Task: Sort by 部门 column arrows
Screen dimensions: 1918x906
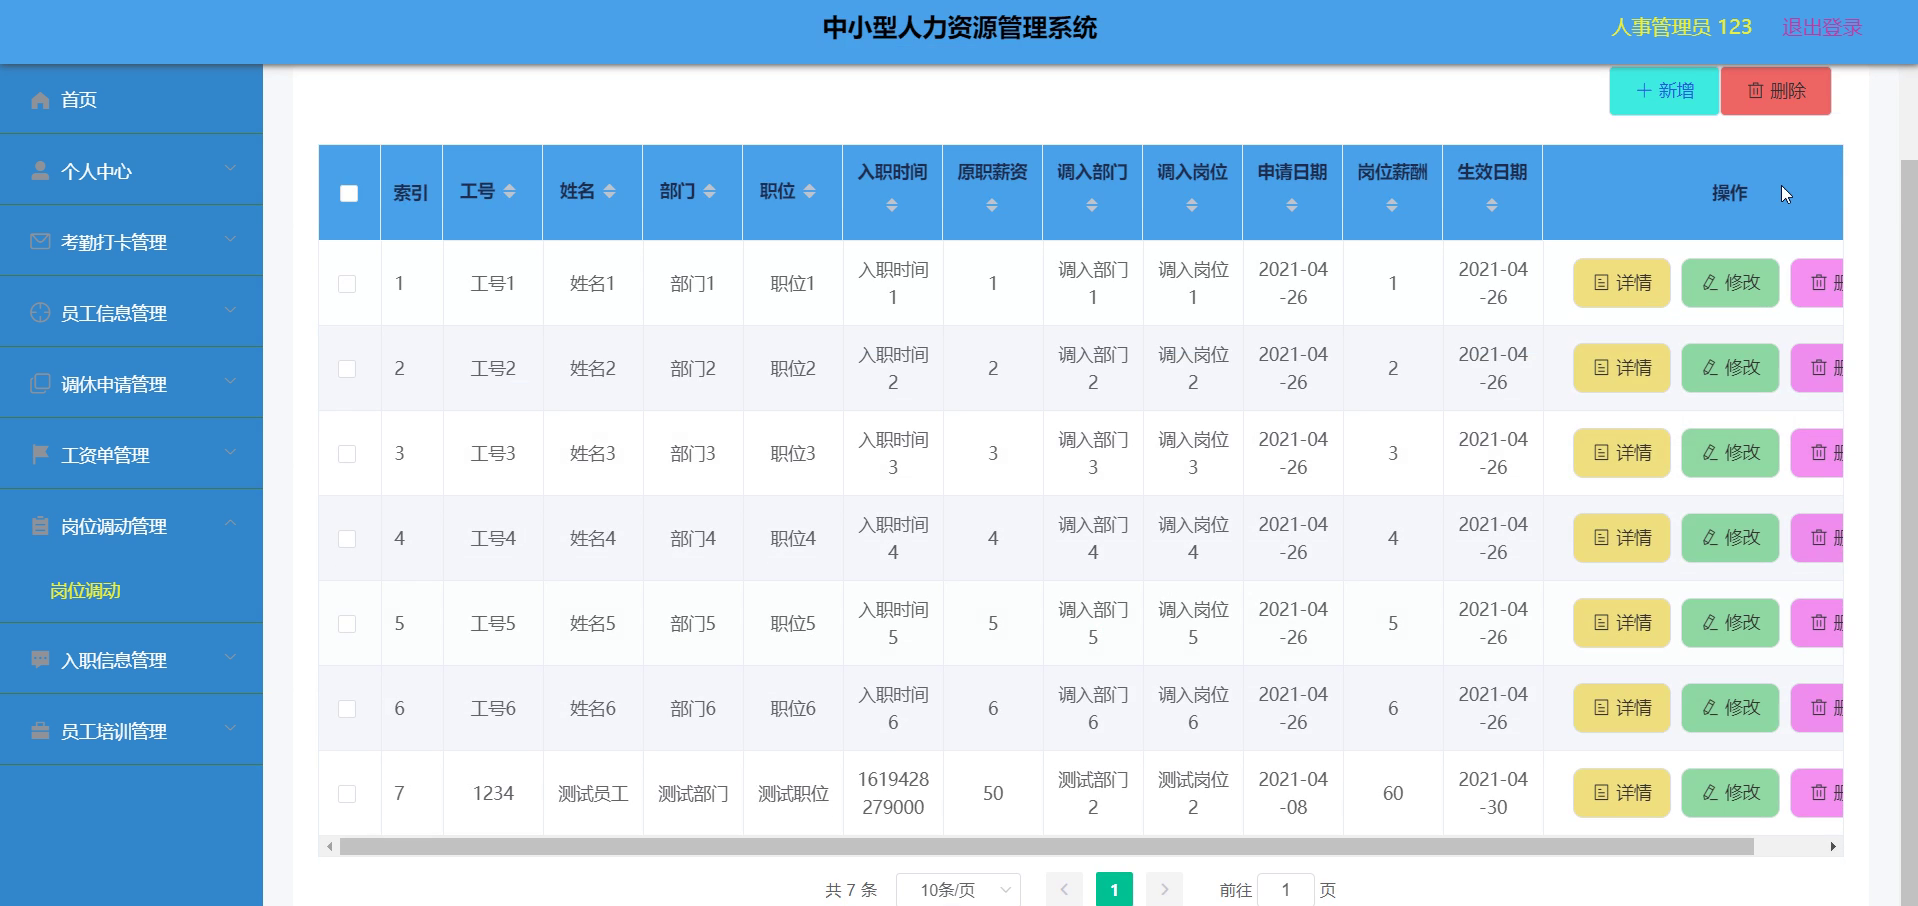Action: coord(710,191)
